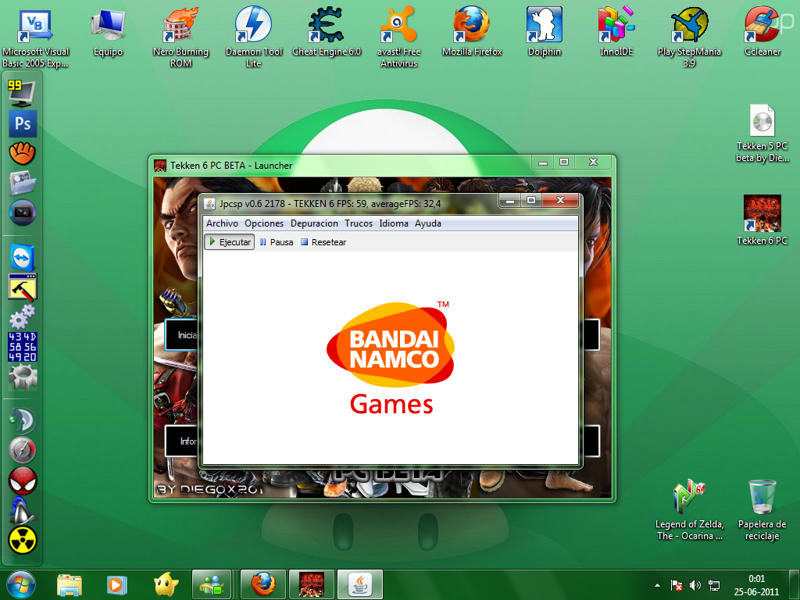Click the Fraps 99 monitor dock icon
Viewport: 800px width, 600px height.
21,93
